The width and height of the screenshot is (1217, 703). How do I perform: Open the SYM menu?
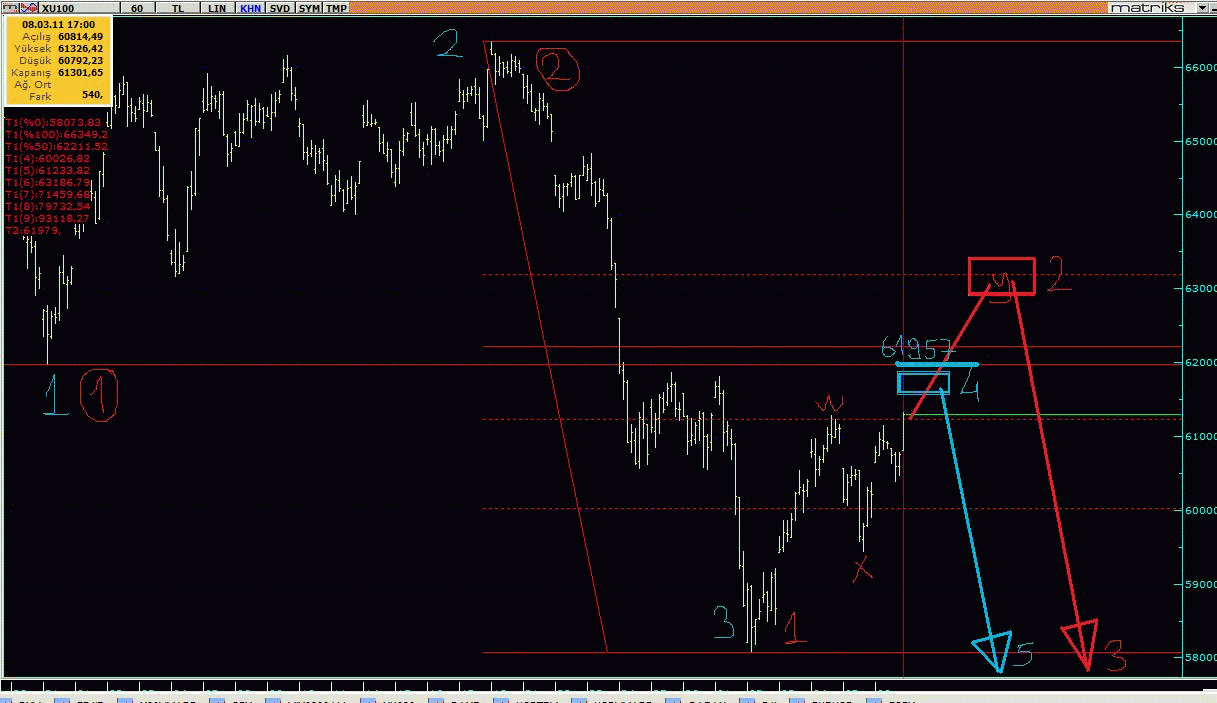[310, 8]
